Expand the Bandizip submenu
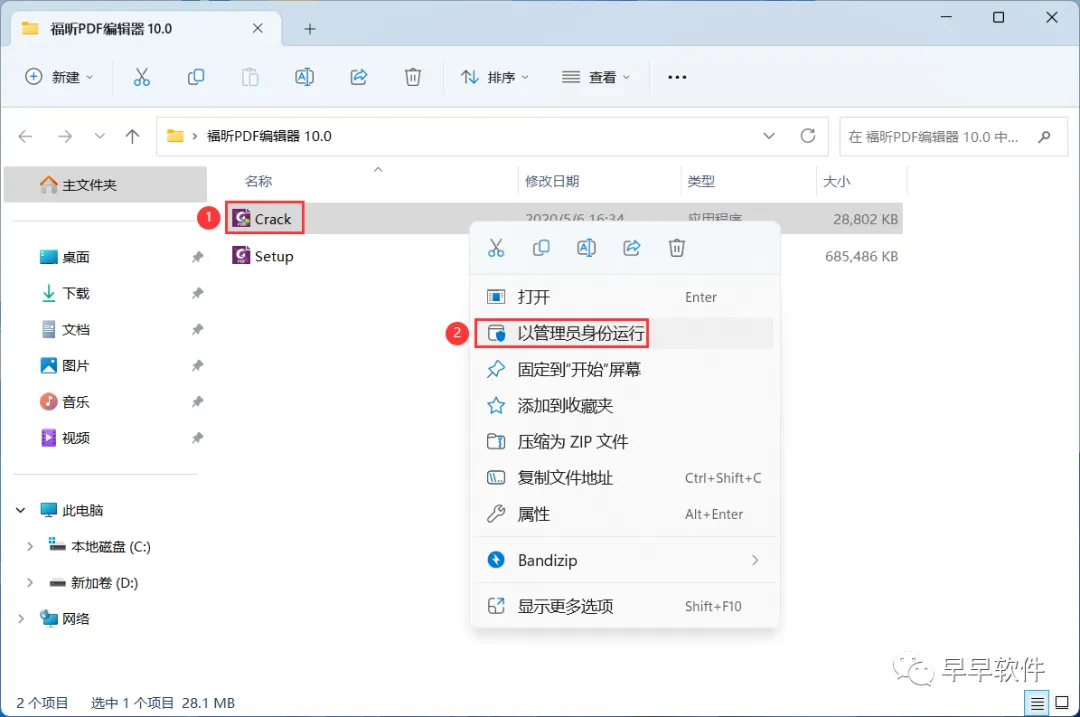The width and height of the screenshot is (1080, 717). pos(755,560)
